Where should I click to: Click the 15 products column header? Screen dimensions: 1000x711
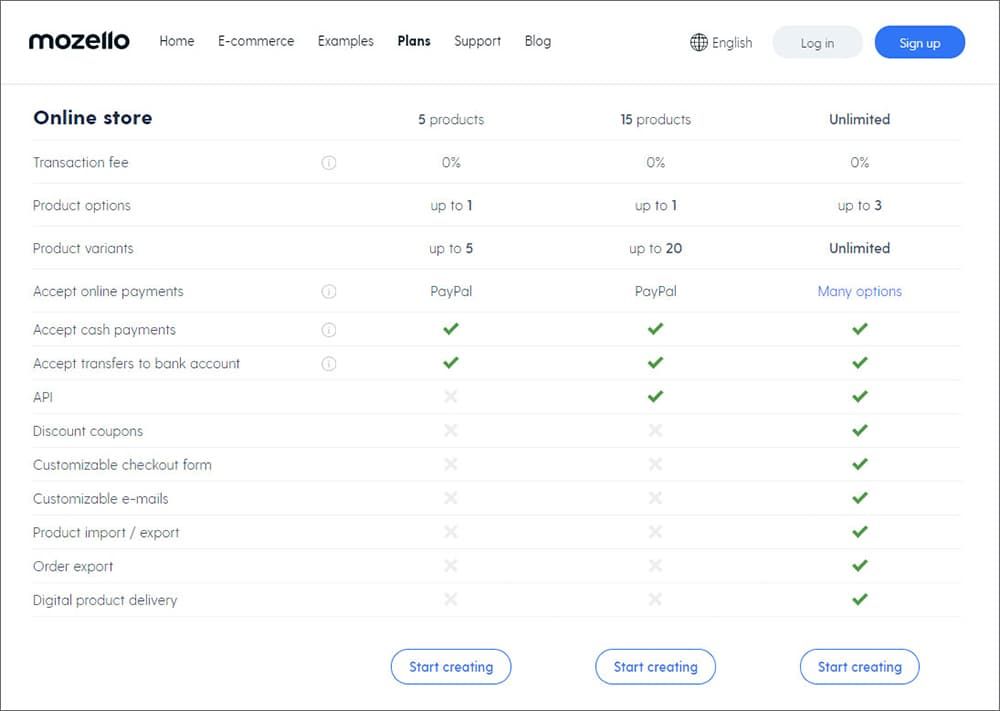click(656, 120)
